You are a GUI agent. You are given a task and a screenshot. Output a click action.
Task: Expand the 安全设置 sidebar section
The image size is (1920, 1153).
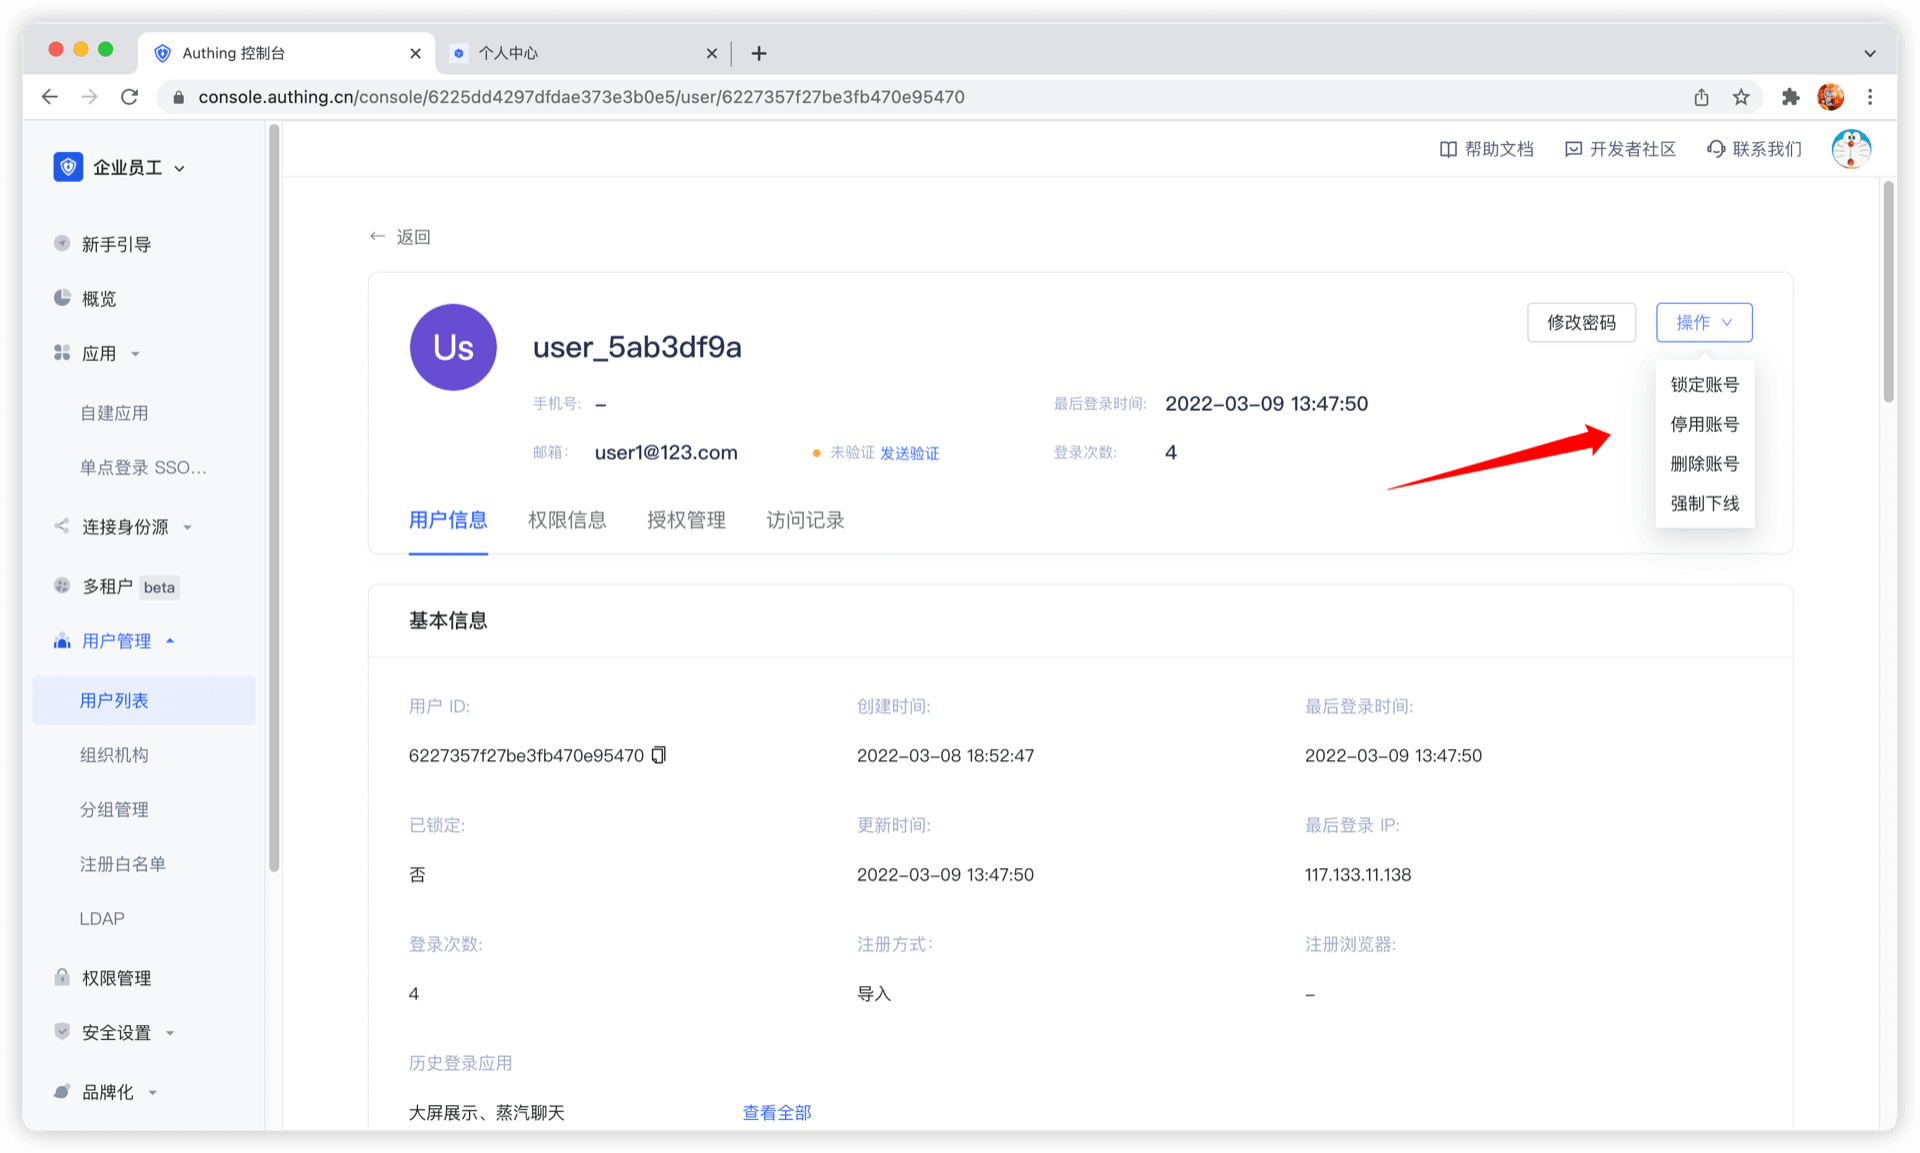coord(117,1032)
